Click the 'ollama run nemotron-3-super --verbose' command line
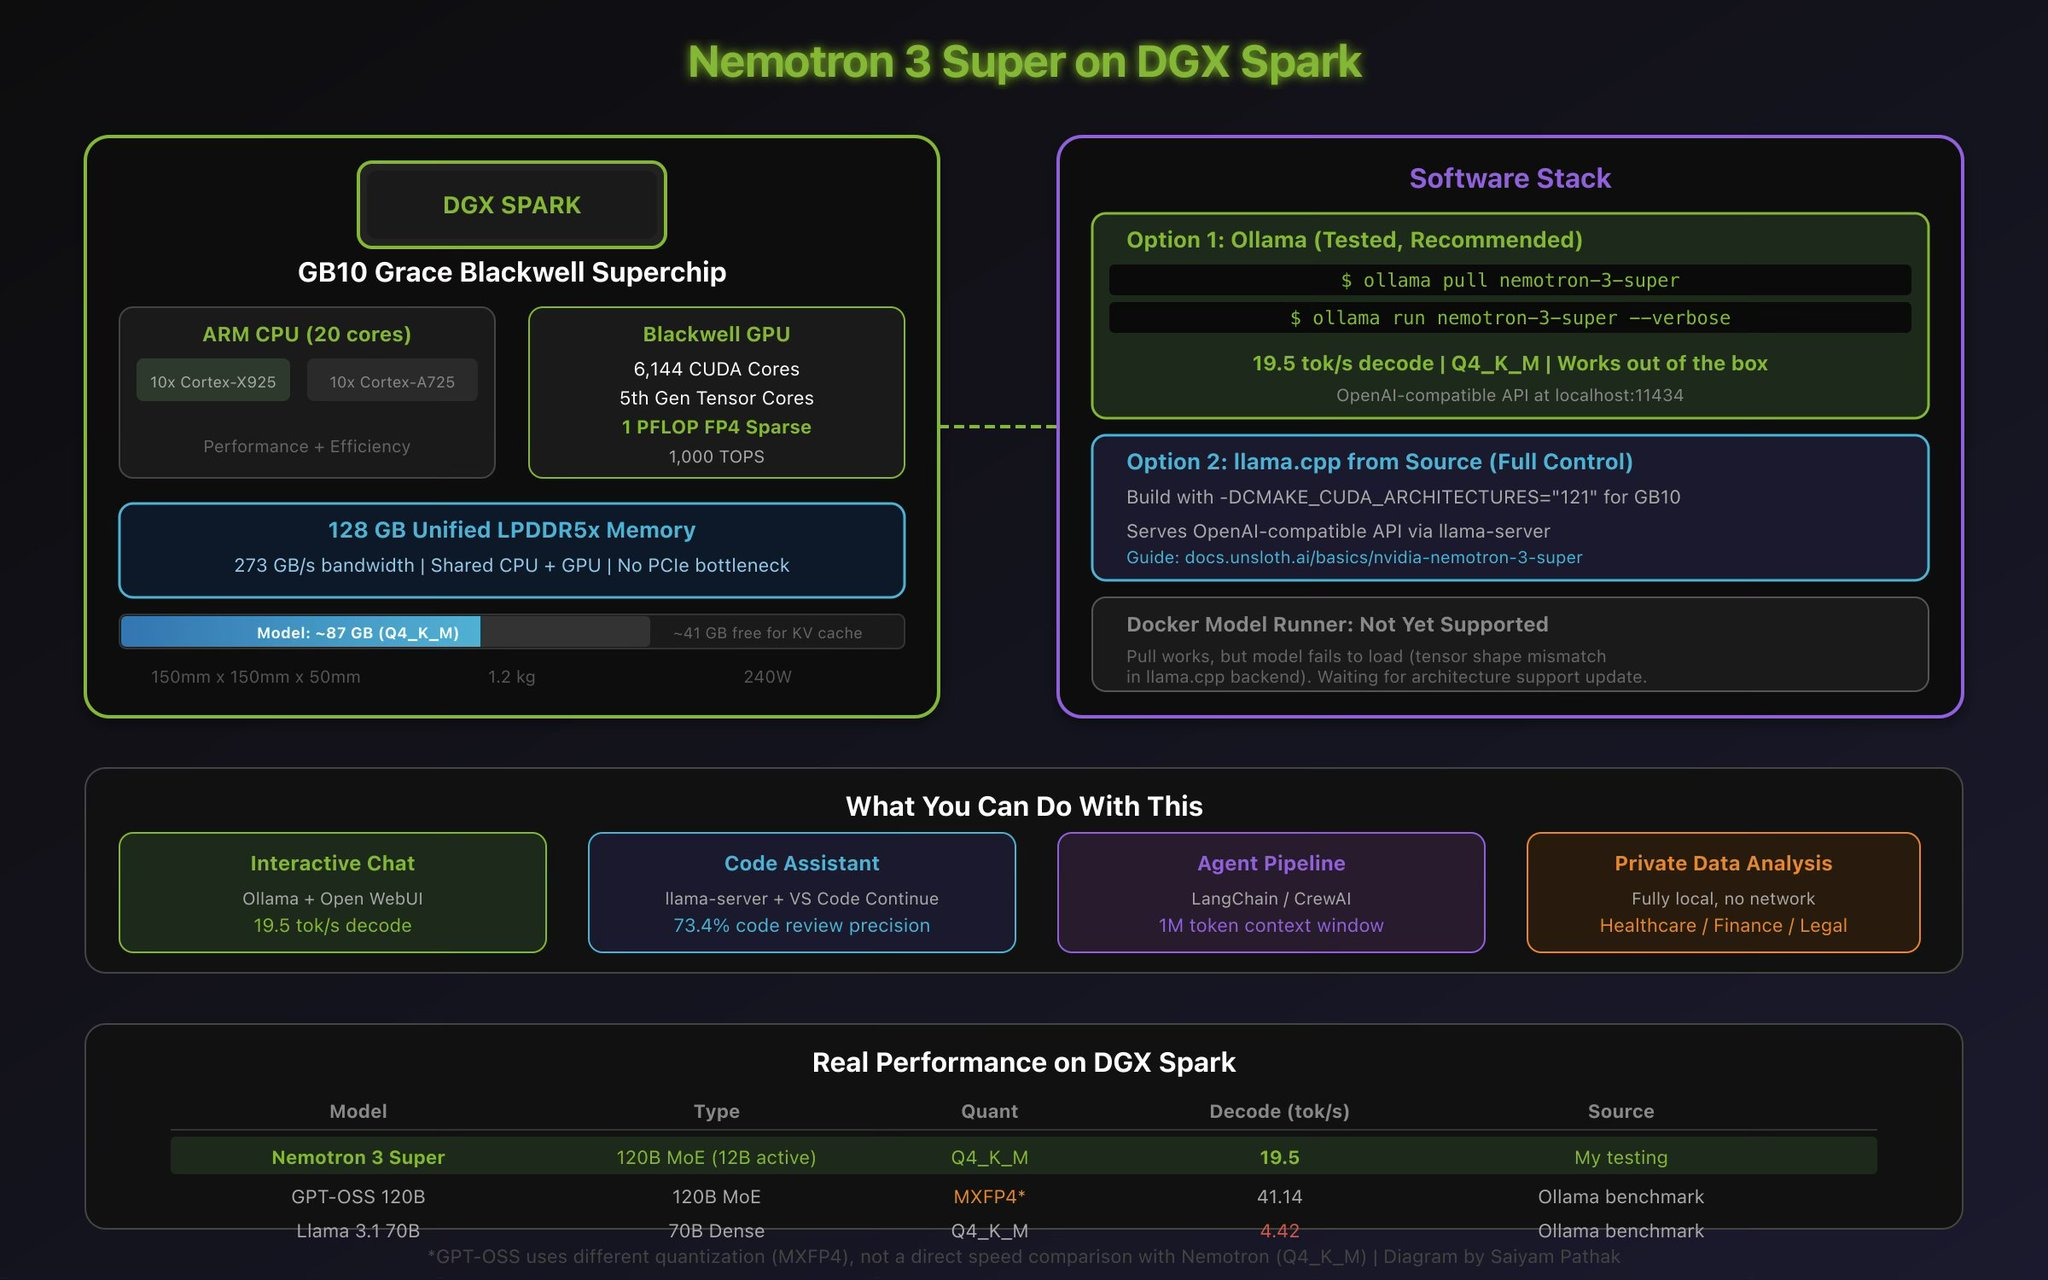This screenshot has width=2048, height=1280. click(1510, 318)
